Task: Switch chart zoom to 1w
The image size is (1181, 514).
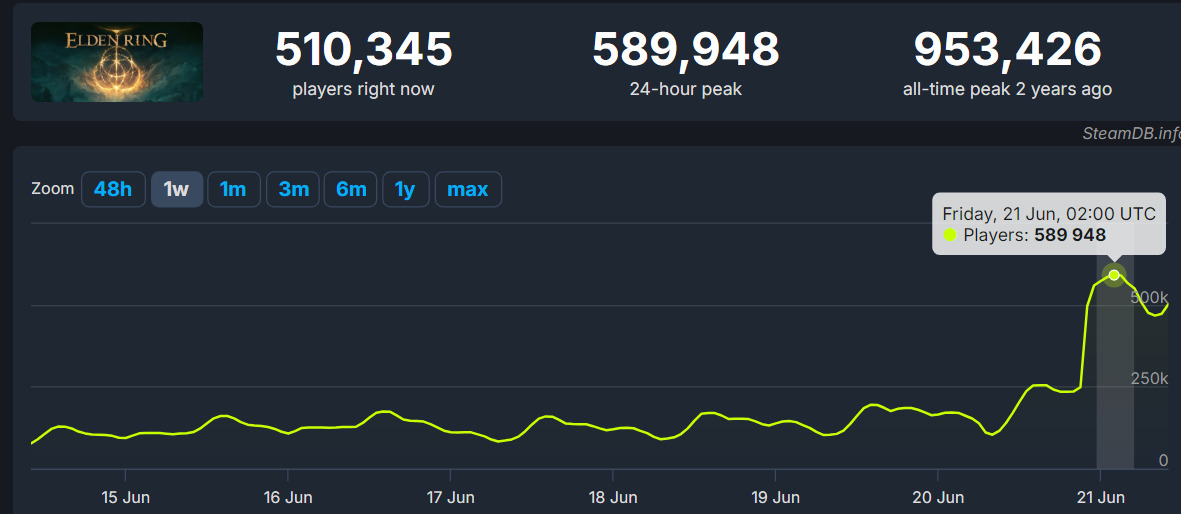Action: (177, 189)
